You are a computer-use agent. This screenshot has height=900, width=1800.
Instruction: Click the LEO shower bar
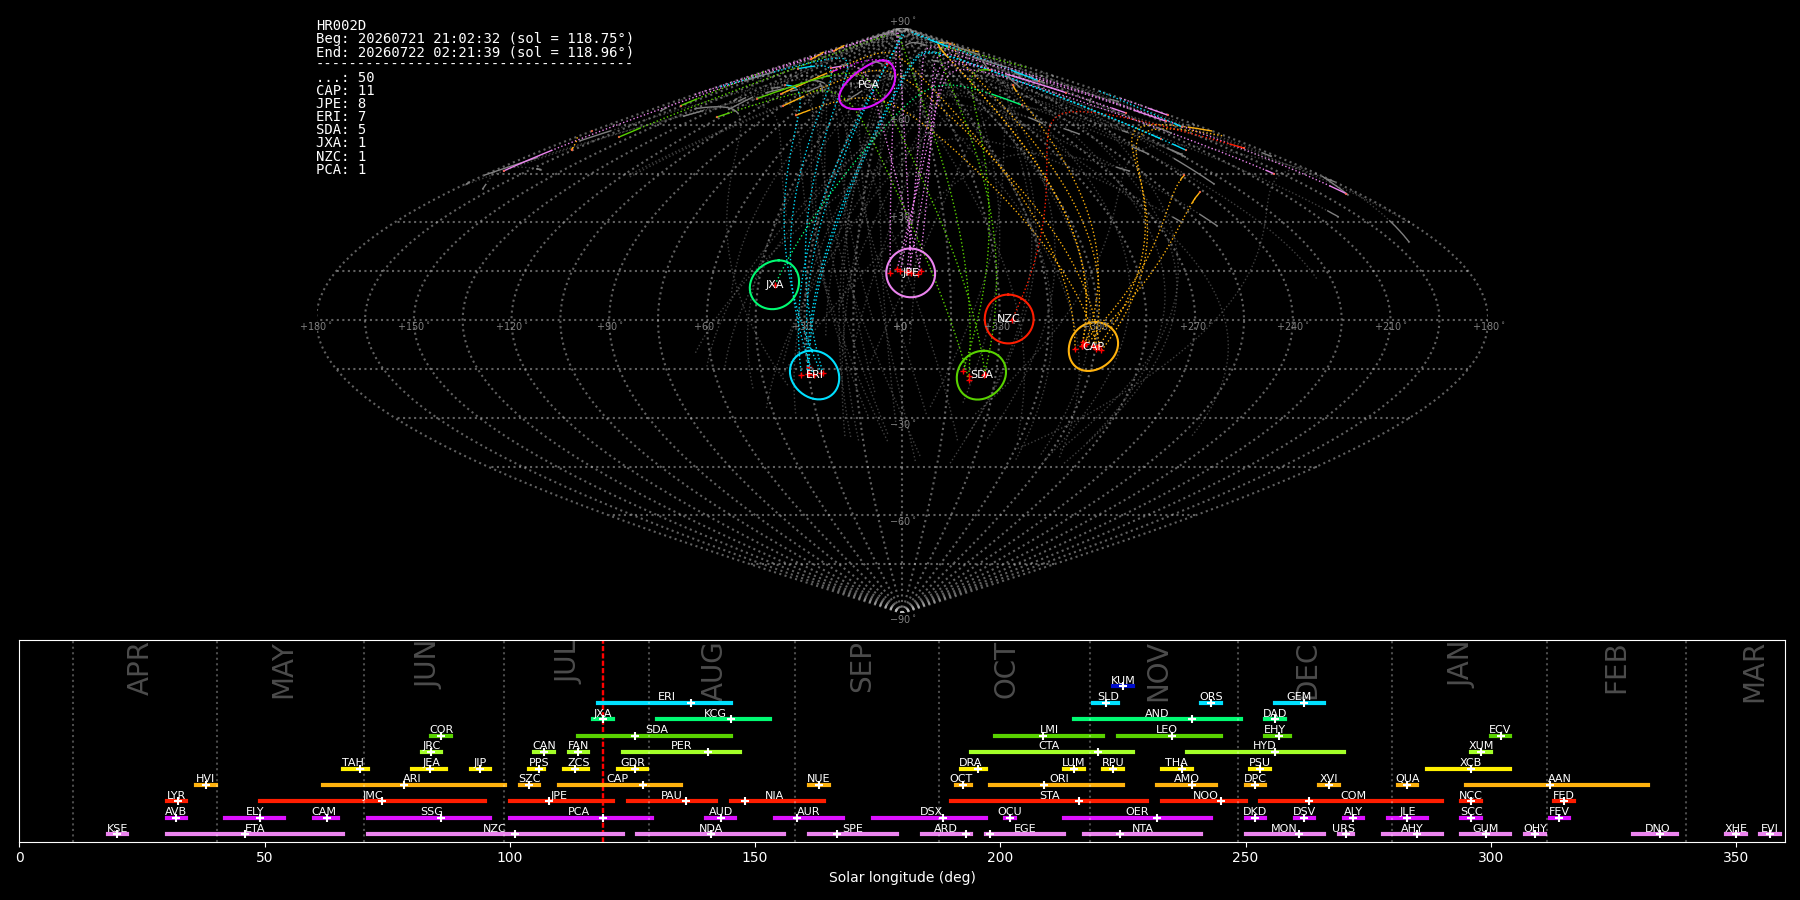click(1169, 736)
